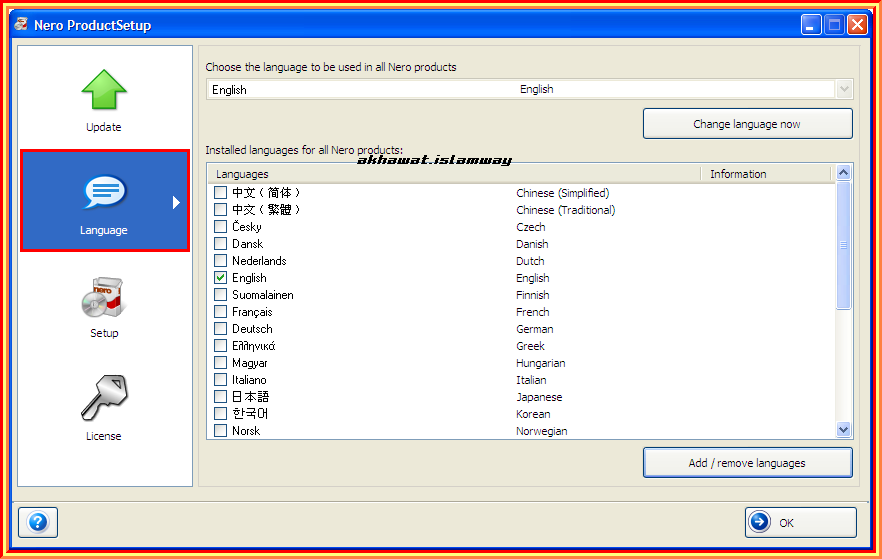Click the 'German' text in list

click(534, 328)
